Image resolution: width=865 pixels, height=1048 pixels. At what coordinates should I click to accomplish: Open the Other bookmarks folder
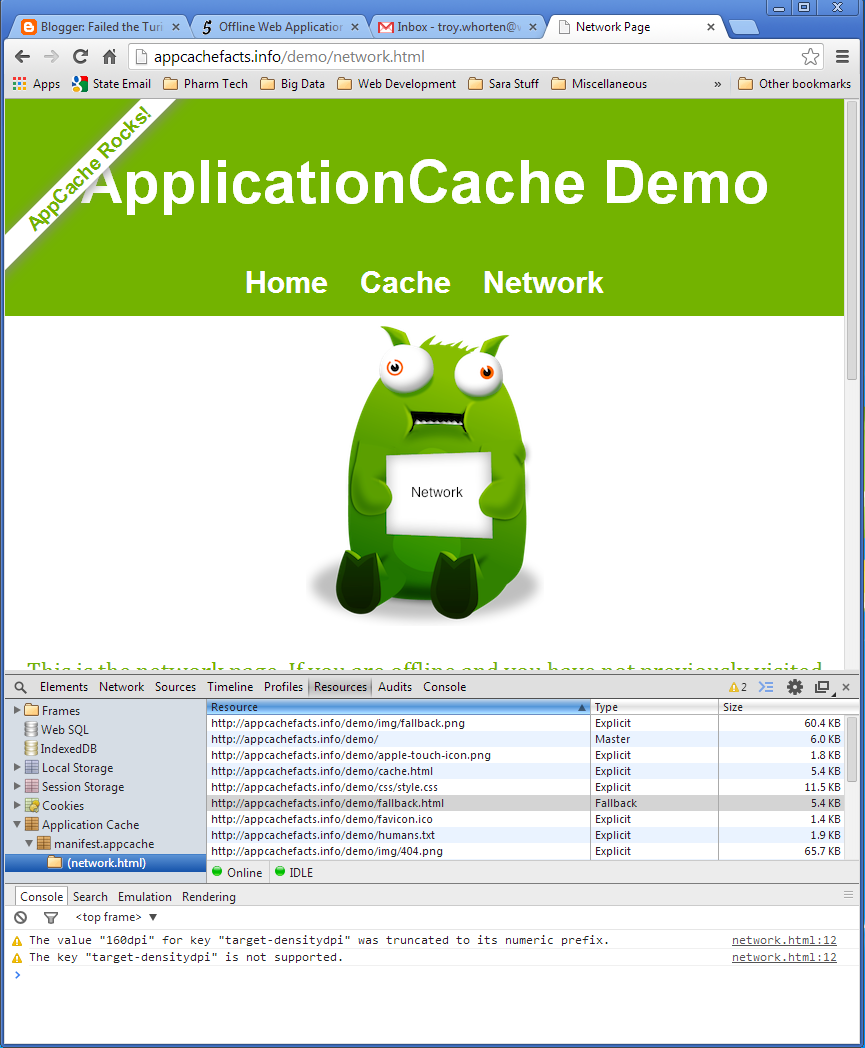point(795,84)
